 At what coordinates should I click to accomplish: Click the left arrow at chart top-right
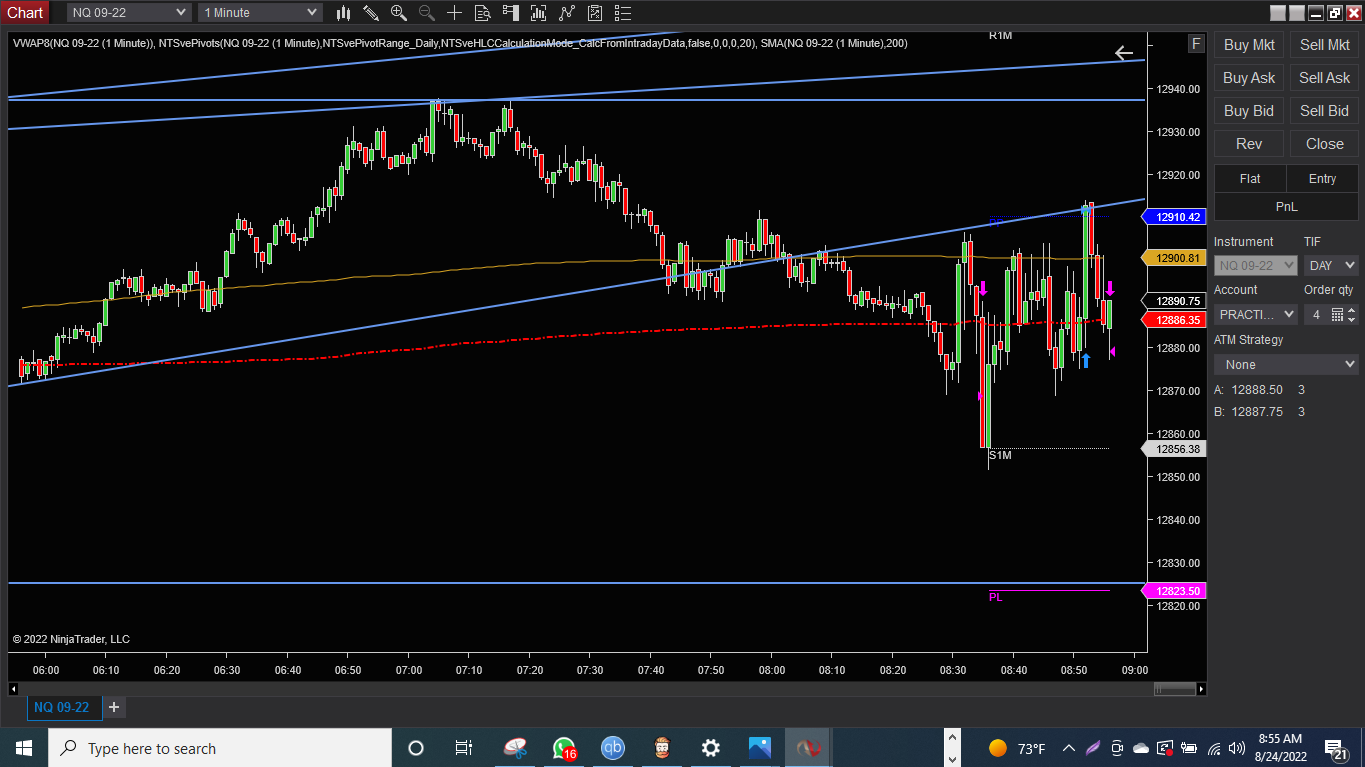click(x=1124, y=53)
